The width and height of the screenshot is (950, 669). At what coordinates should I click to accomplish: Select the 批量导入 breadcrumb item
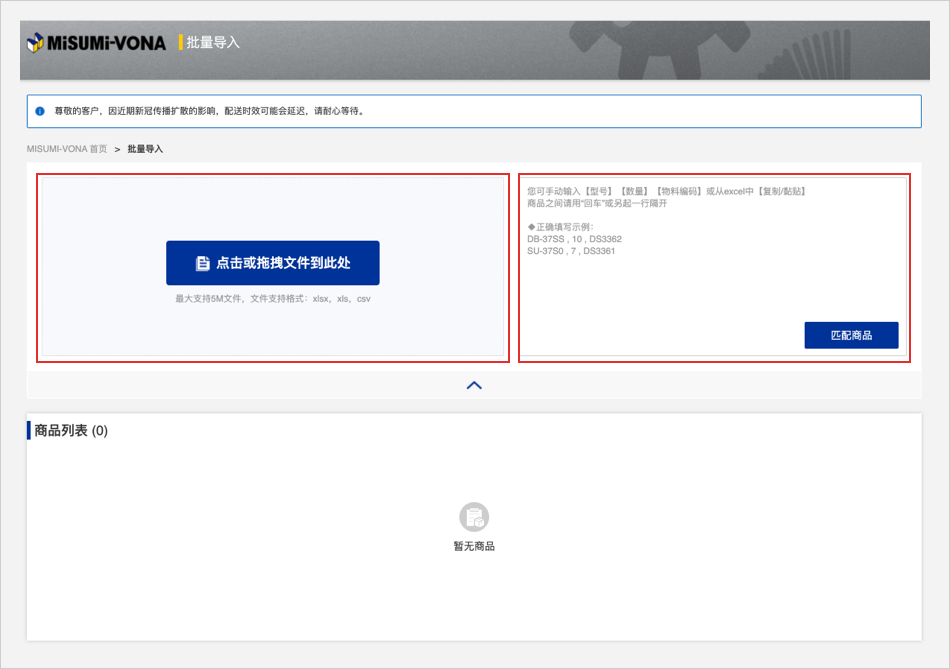(x=145, y=149)
